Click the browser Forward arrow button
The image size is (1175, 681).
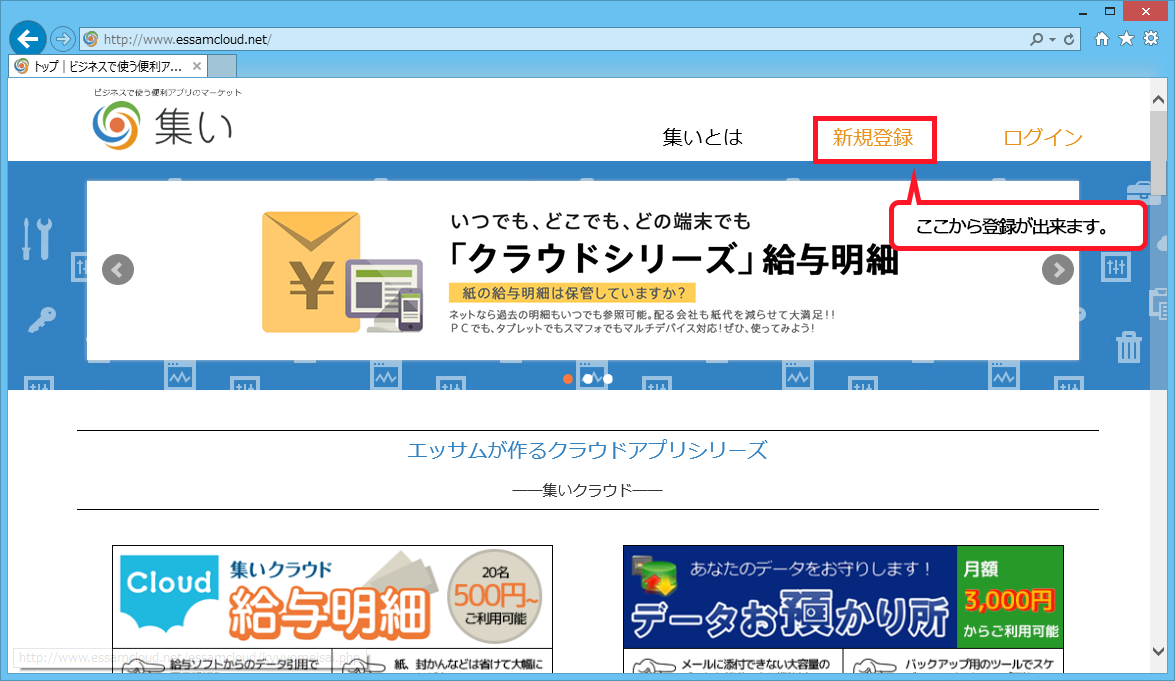pyautogui.click(x=63, y=38)
